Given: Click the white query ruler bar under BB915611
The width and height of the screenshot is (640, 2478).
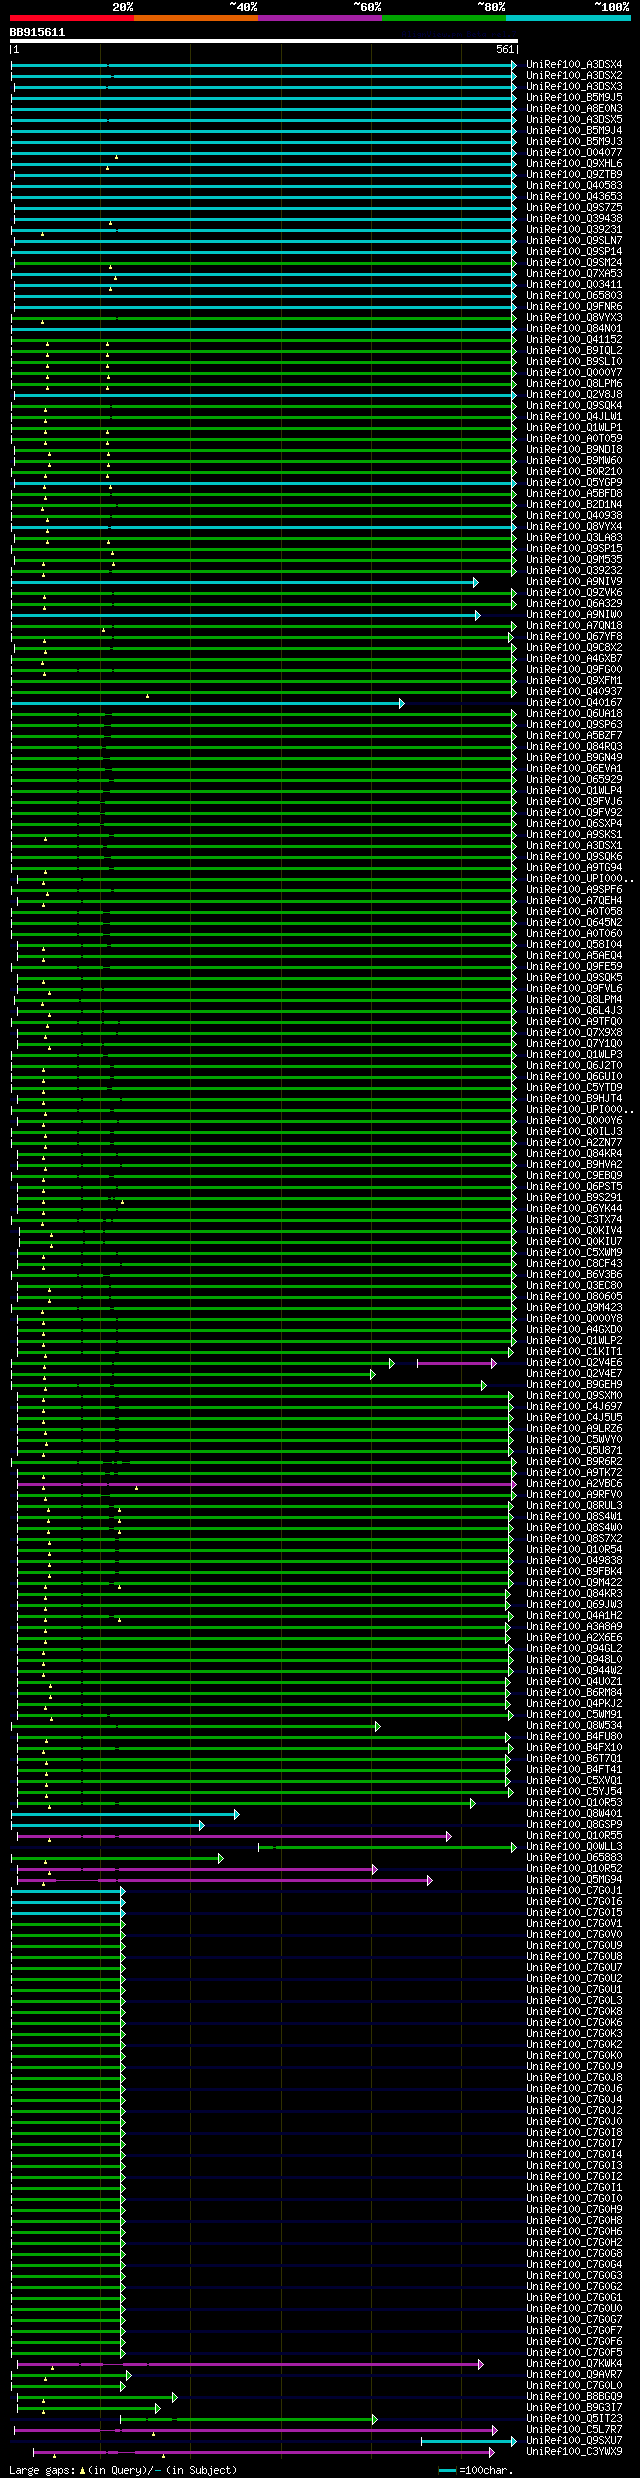Looking at the screenshot, I should (x=264, y=41).
